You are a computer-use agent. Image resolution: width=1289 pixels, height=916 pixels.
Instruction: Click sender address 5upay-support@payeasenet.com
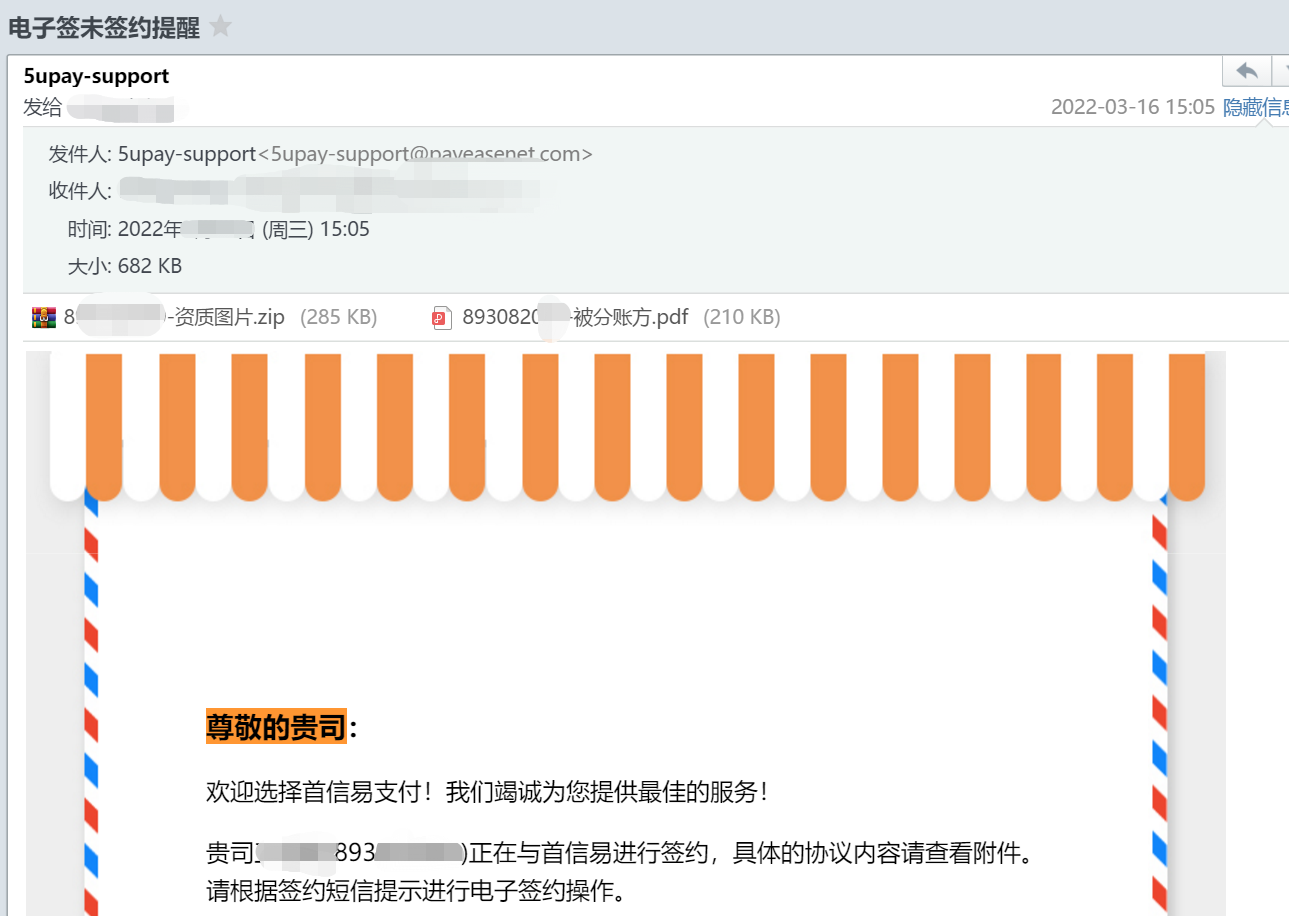click(425, 154)
